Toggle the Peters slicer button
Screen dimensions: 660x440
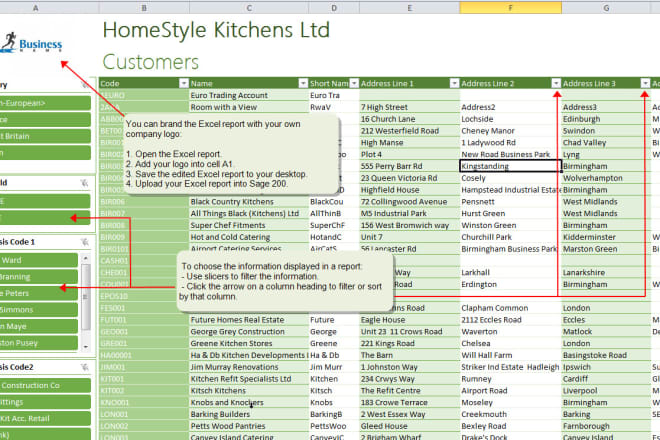pyautogui.click(x=39, y=293)
